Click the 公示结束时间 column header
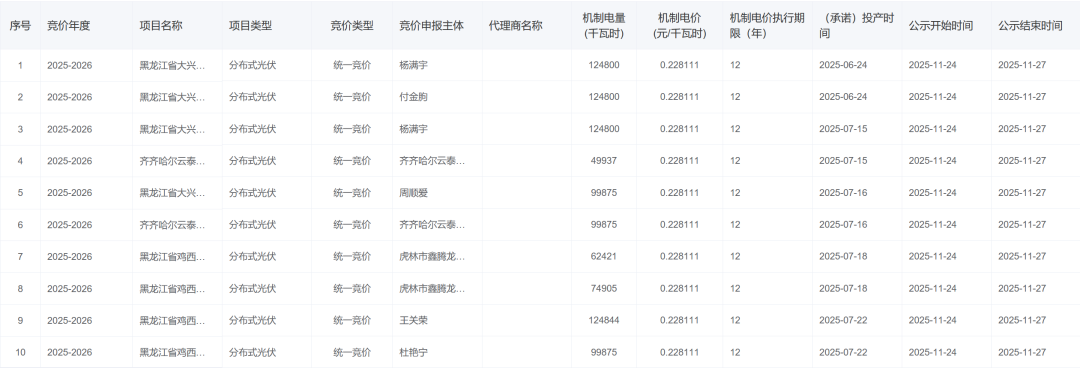The image size is (1080, 368). coord(1030,25)
